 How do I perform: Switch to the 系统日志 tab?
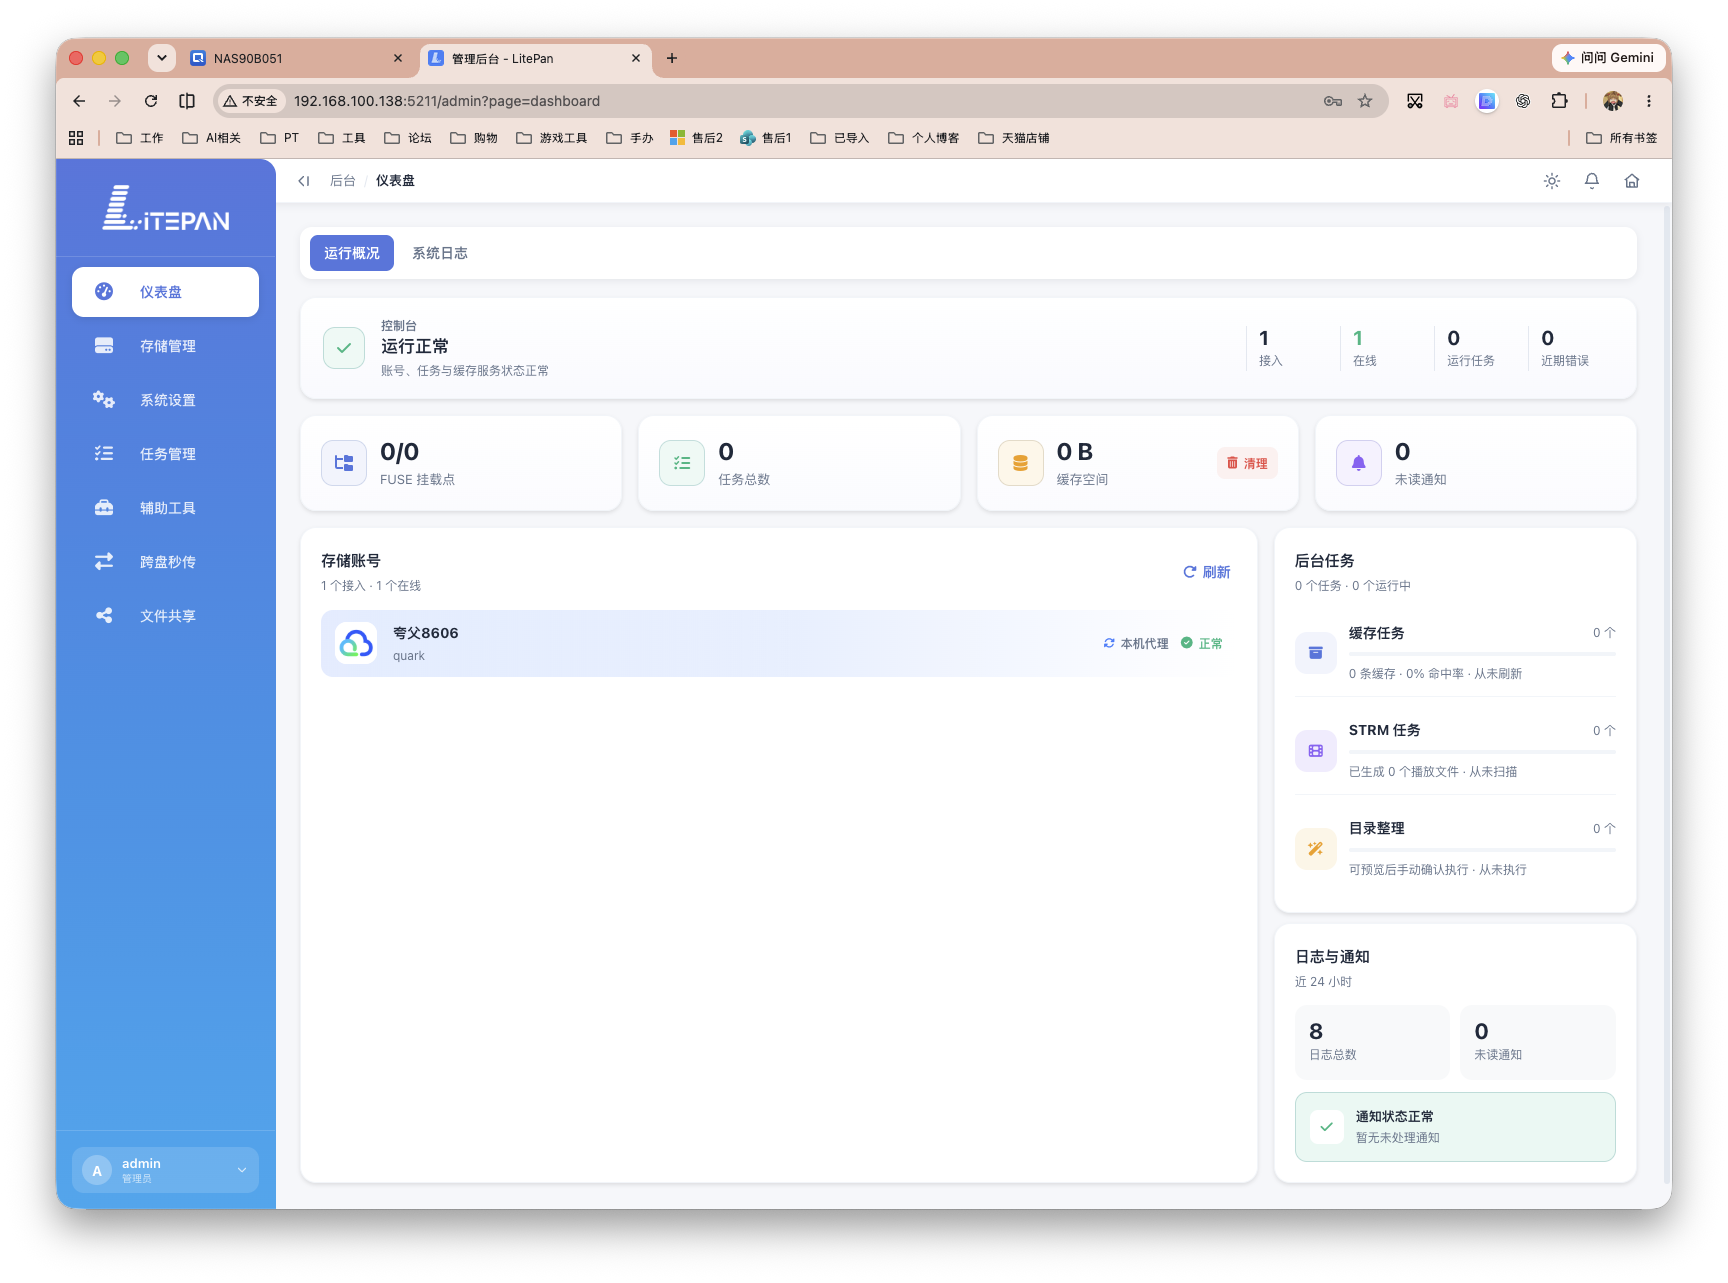click(x=440, y=253)
